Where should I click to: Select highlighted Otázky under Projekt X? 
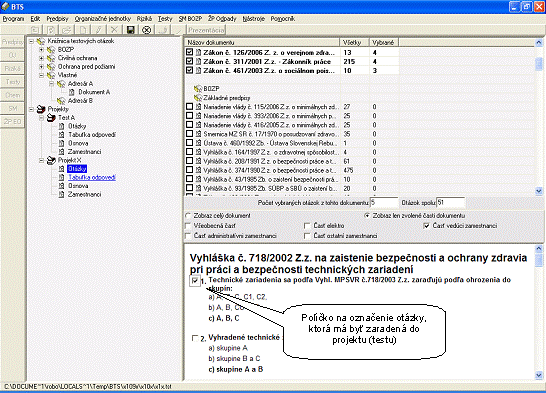77,169
